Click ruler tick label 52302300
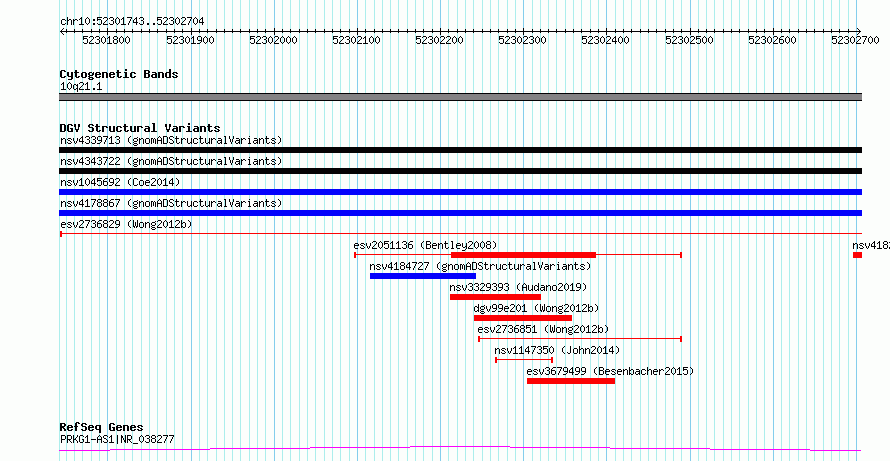The height and width of the screenshot is (461, 890). coord(523,40)
